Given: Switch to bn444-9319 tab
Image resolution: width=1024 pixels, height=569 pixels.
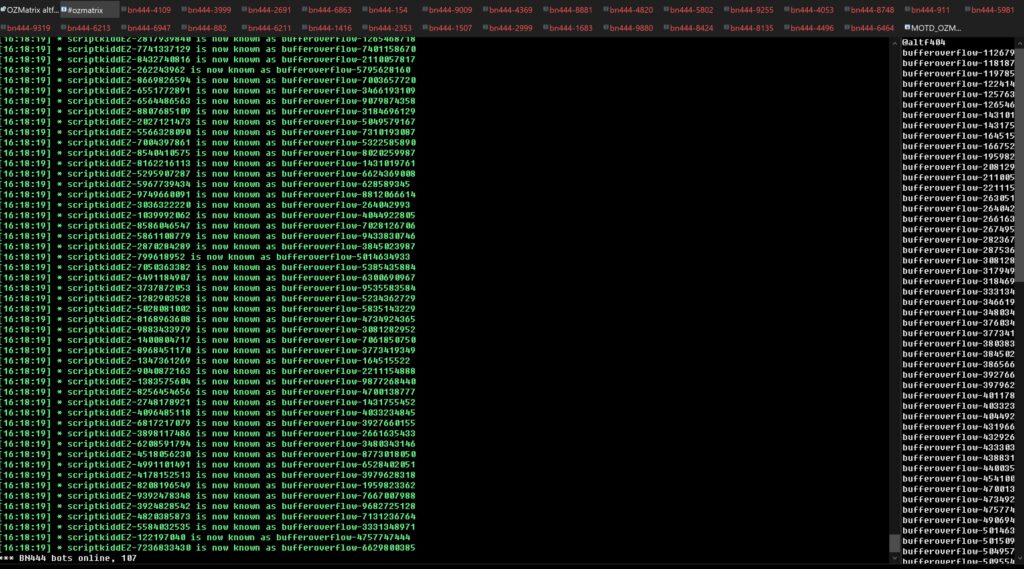Looking at the screenshot, I should (x=25, y=28).
